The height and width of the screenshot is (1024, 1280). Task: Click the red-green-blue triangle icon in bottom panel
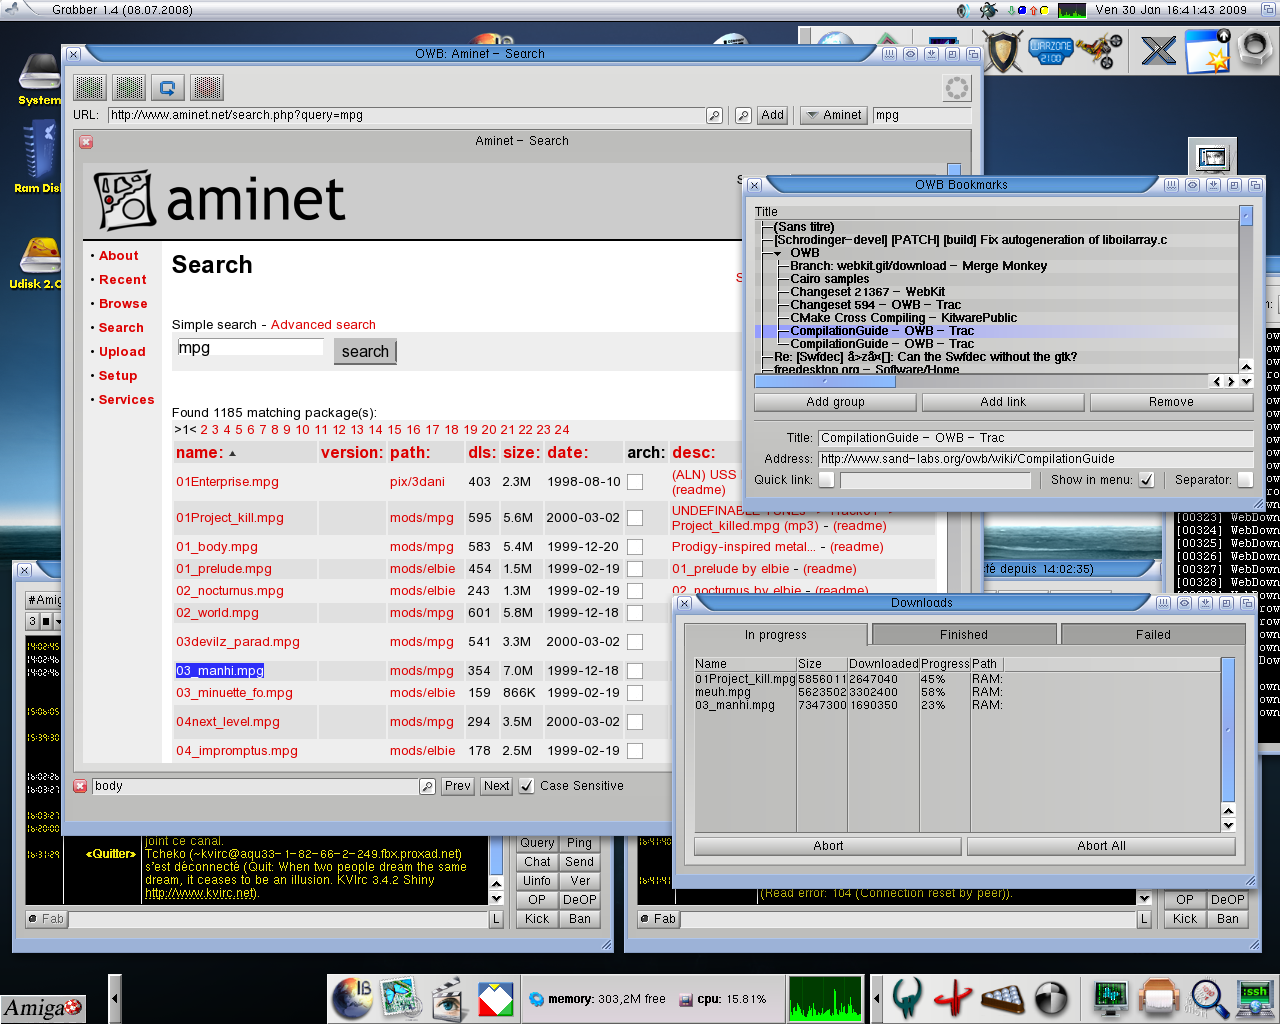(495, 999)
